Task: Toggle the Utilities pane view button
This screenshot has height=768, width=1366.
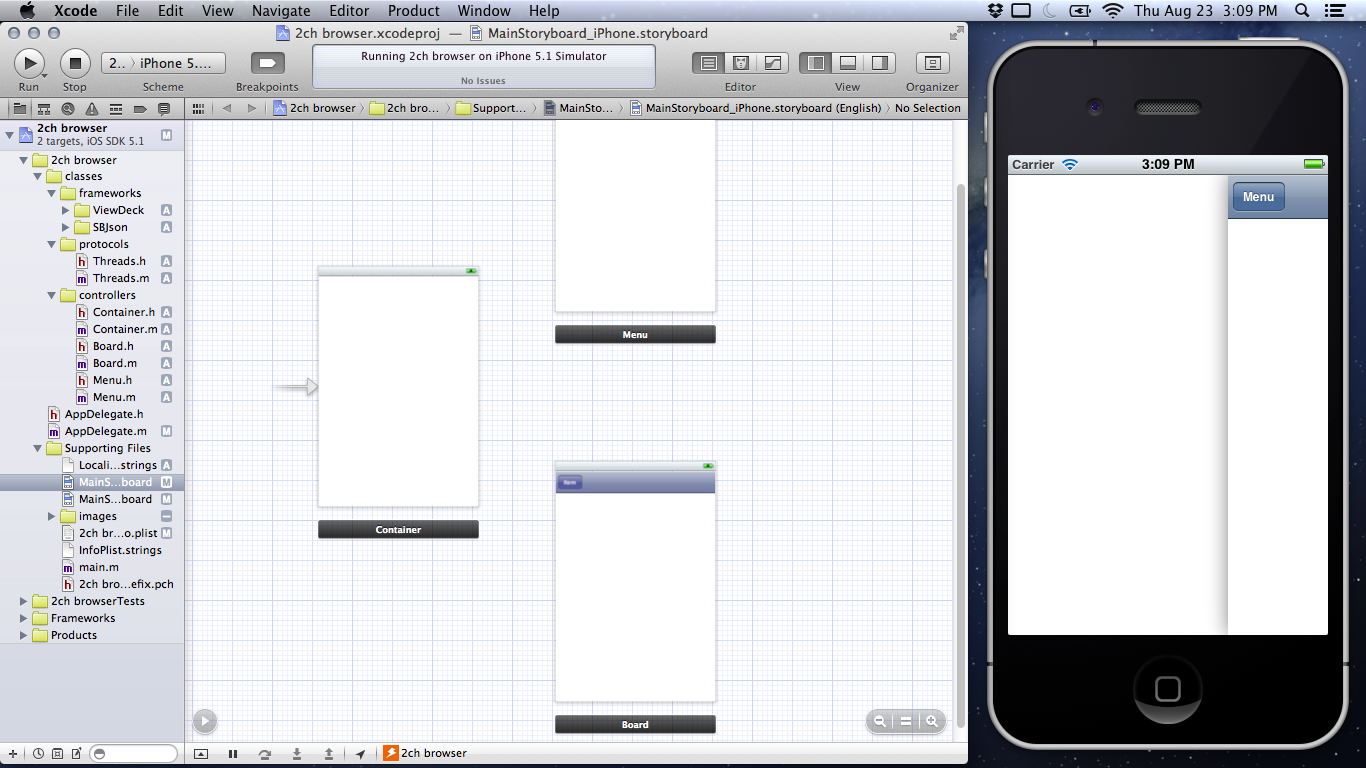Action: (880, 63)
